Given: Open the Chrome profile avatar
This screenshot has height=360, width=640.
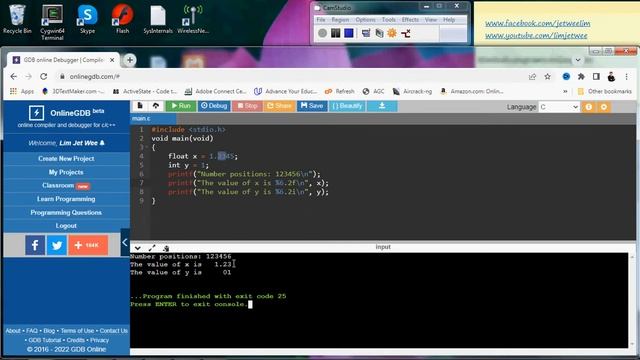Looking at the screenshot, I should point(611,77).
